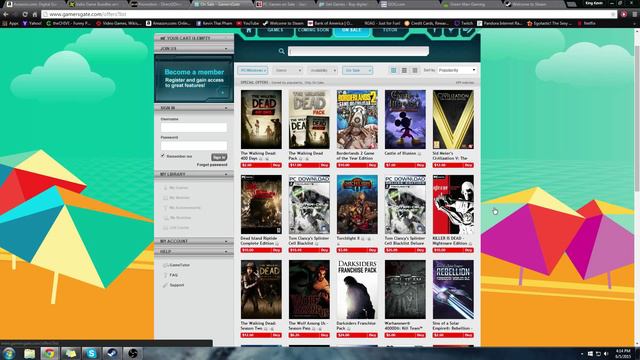Open the Twitch bookmark
This screenshot has height=360, width=640.
(464, 23)
